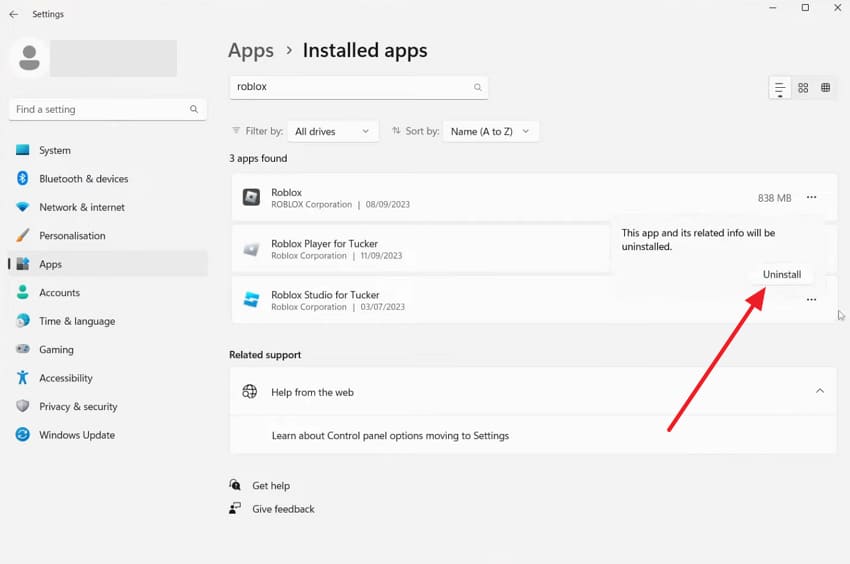
Task: Open the Sort by Name (A to Z) dropdown
Action: [491, 131]
